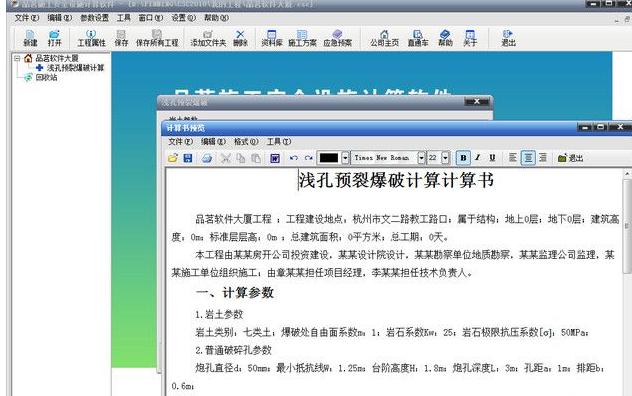Click heading 一、计算参数
This screenshot has width=632, height=396.
[235, 292]
